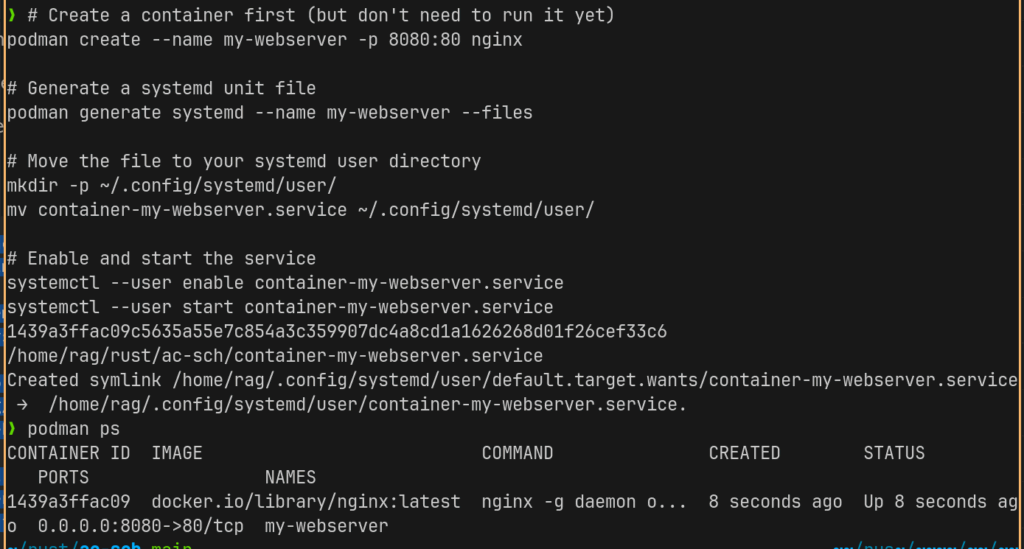Click the 'my-webserver' container name in ps output

[327, 526]
